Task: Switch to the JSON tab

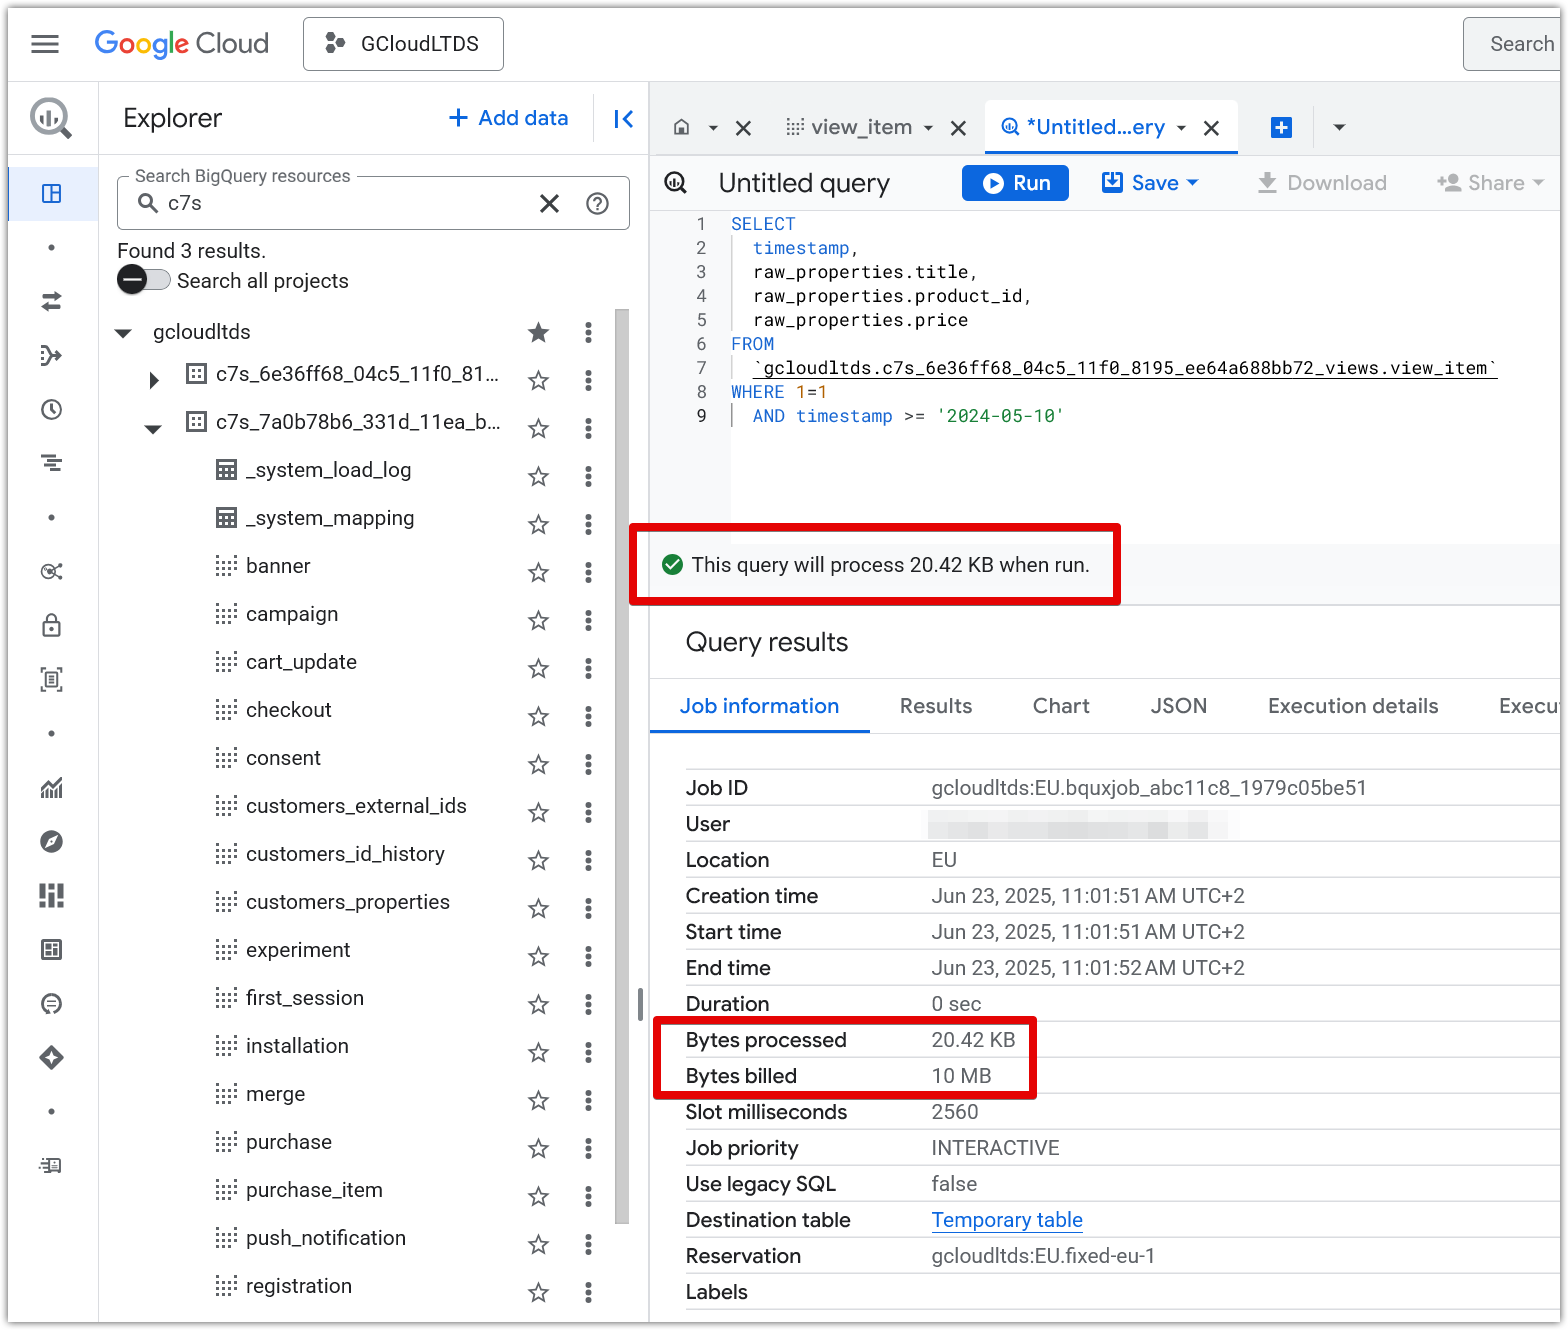Action: 1178,706
